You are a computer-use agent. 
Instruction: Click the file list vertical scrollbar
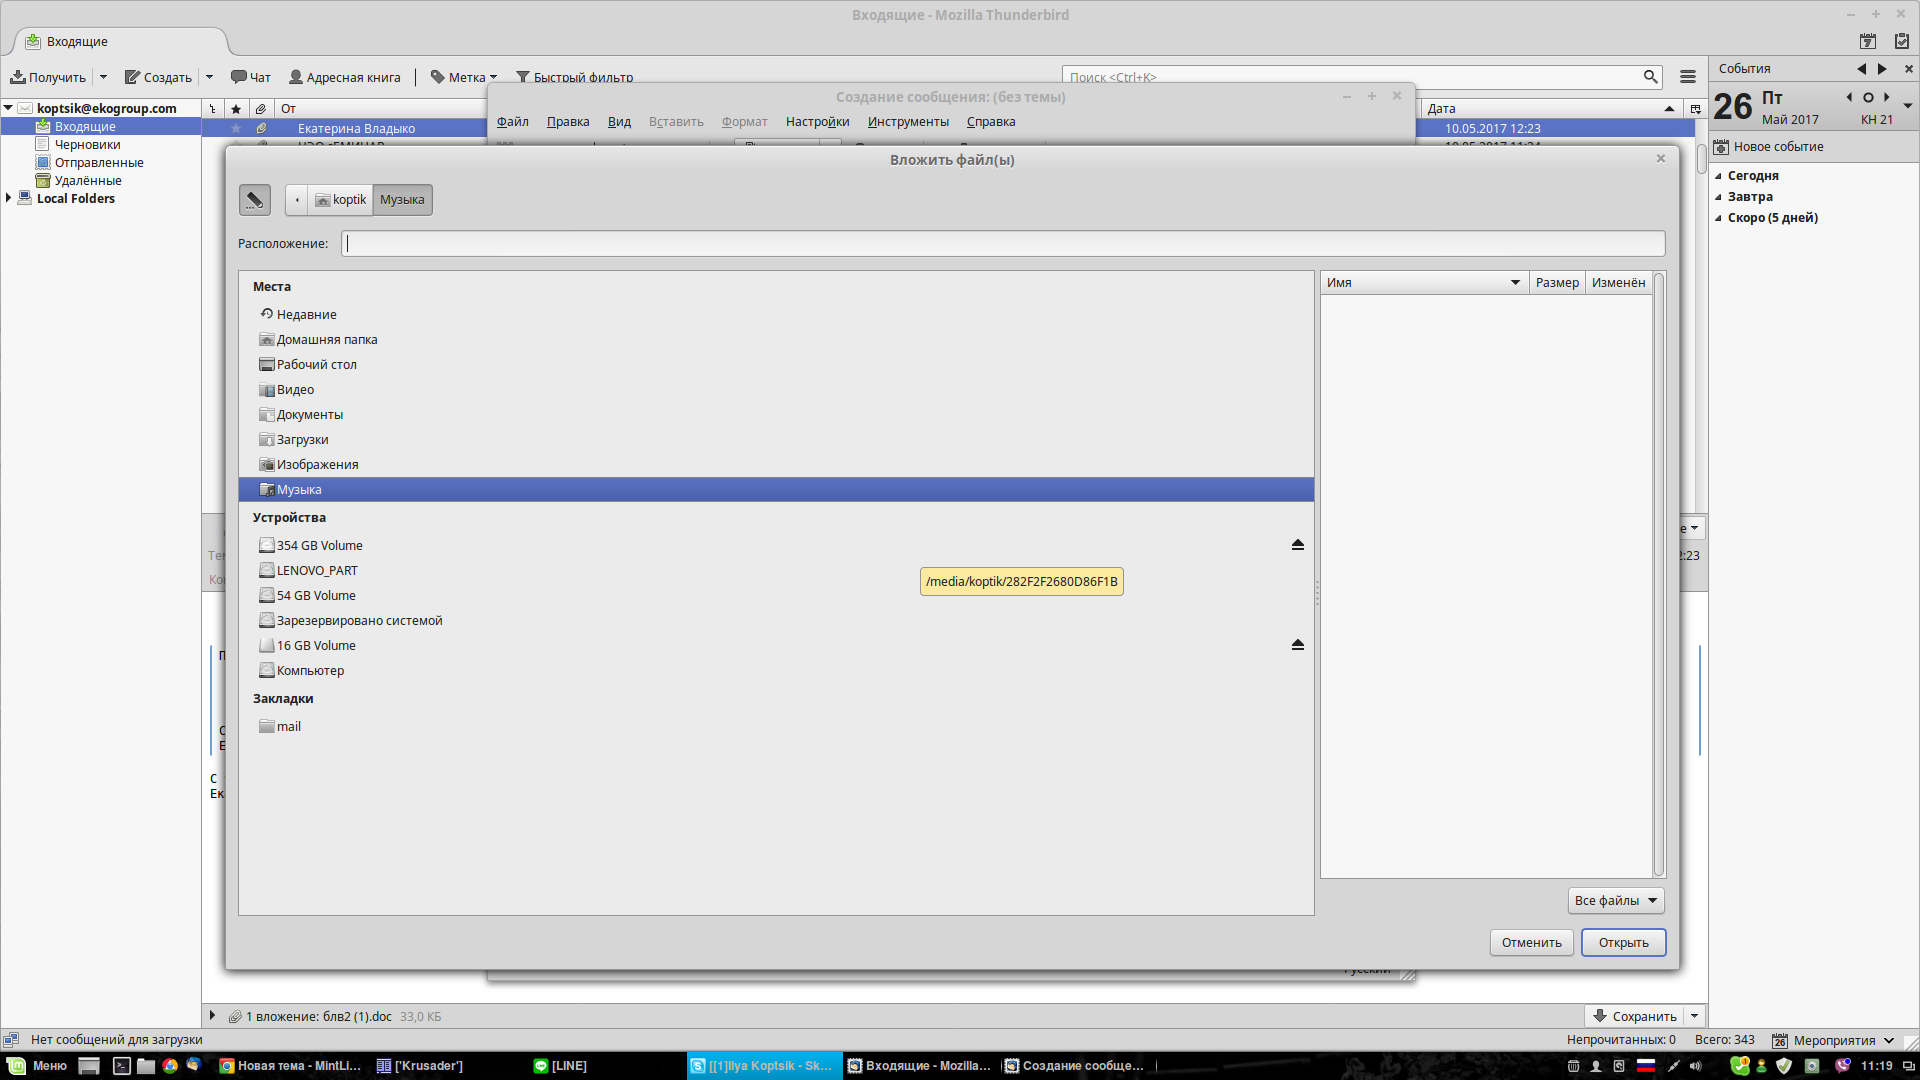(x=1658, y=575)
